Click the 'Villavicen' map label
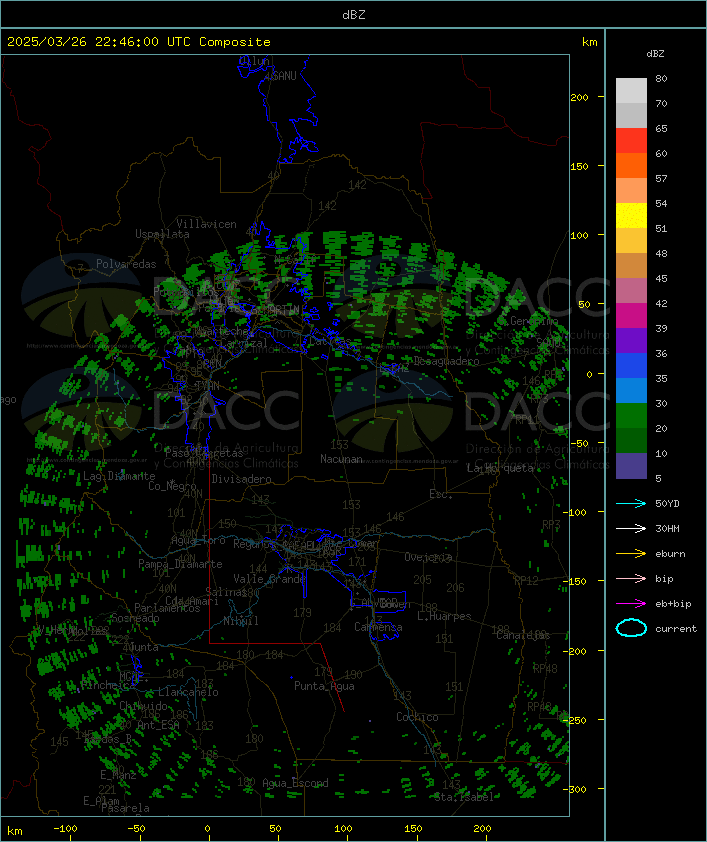 point(207,224)
